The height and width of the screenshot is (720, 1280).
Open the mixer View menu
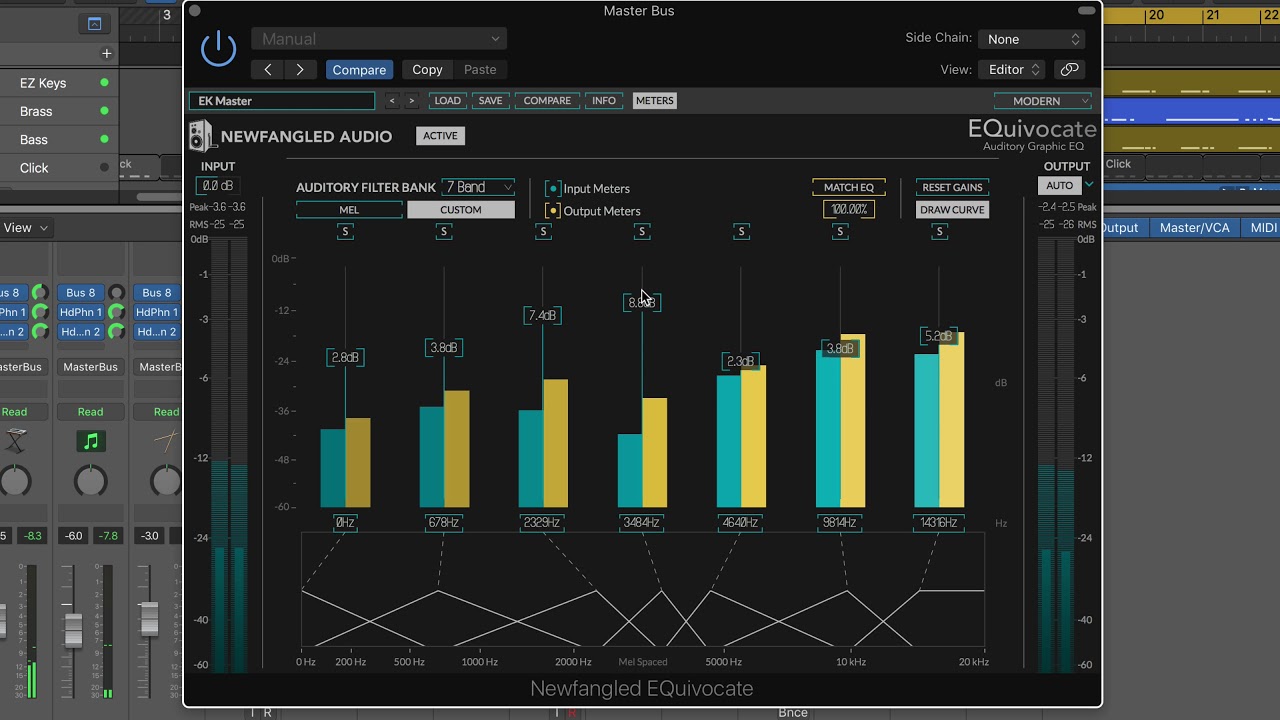[x=24, y=228]
